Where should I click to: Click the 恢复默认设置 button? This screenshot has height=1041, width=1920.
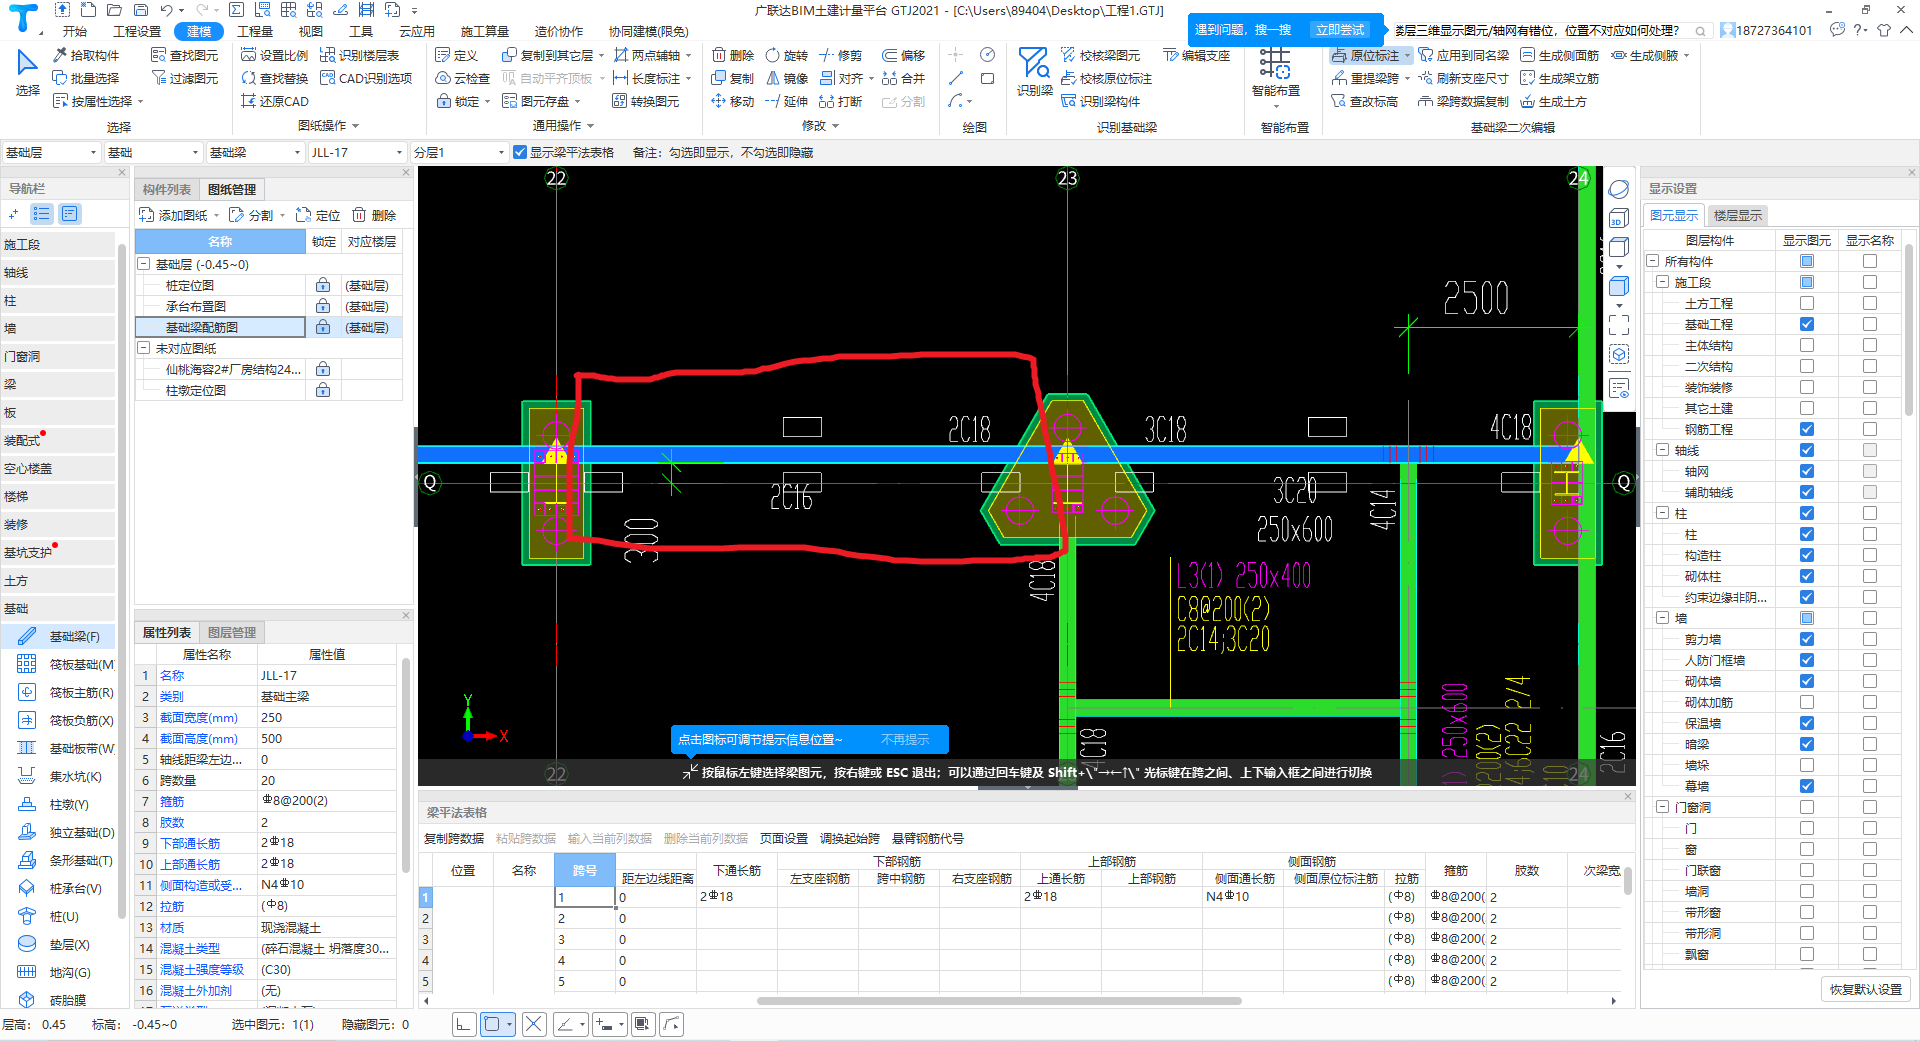pos(1866,989)
